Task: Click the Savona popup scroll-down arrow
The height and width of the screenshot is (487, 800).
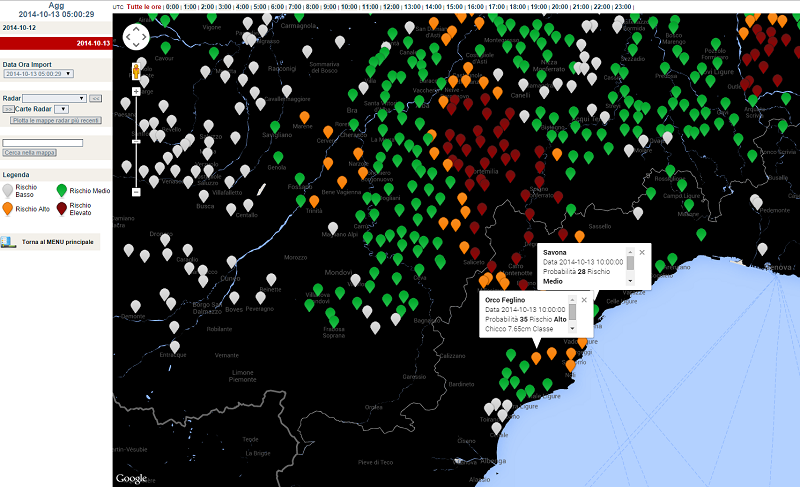Action: coord(630,281)
